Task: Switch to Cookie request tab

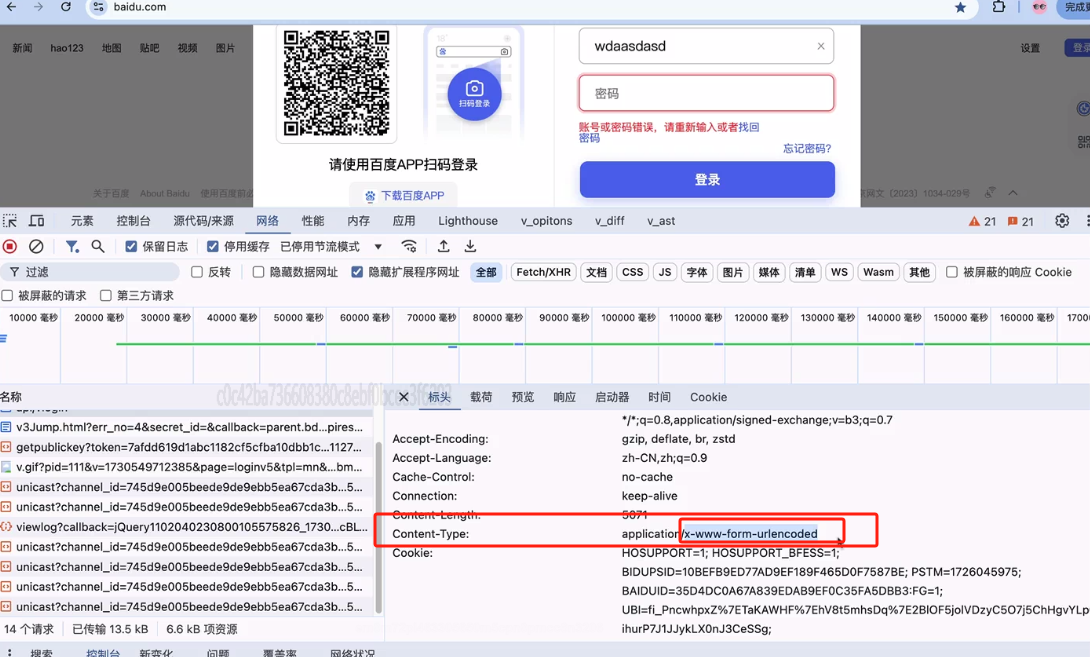Action: (708, 397)
